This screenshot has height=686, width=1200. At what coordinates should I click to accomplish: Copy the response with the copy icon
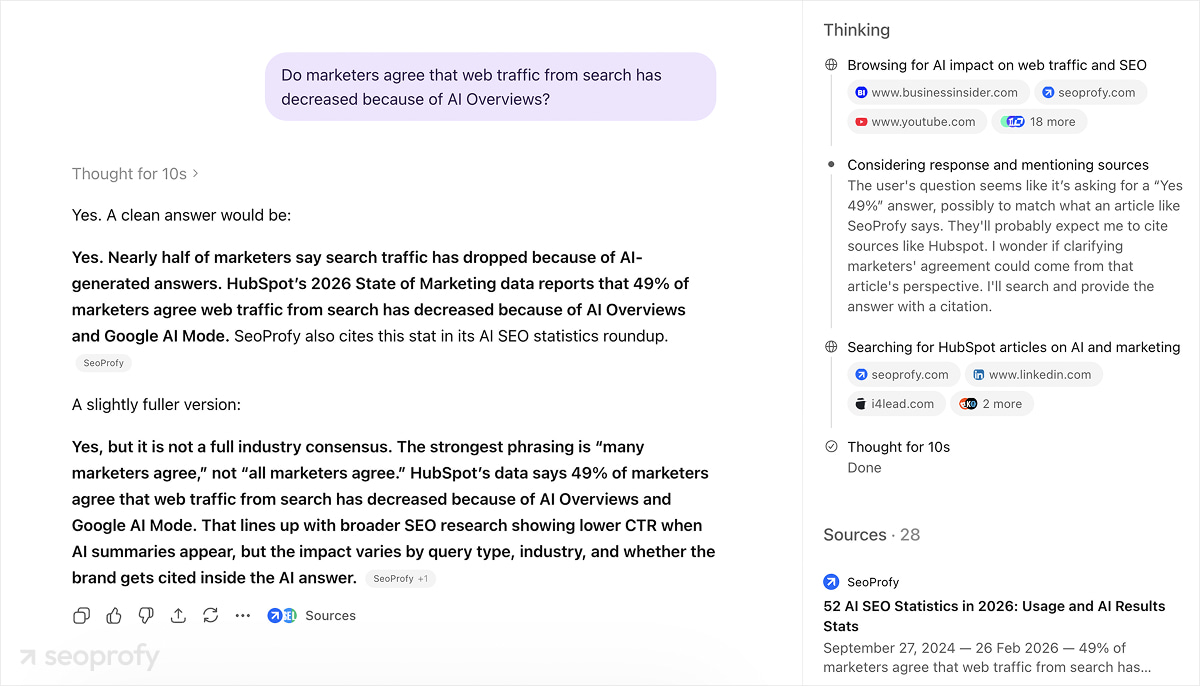tap(82, 616)
